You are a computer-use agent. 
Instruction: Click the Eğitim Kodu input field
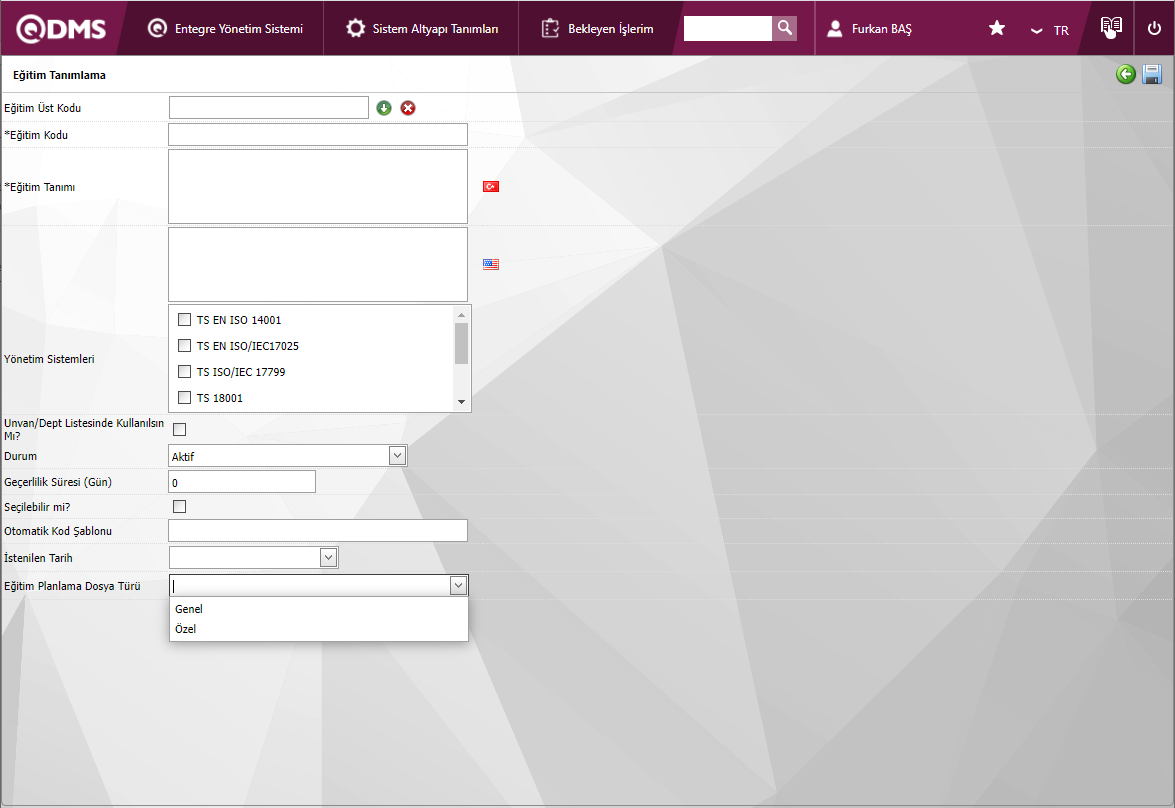tap(318, 134)
